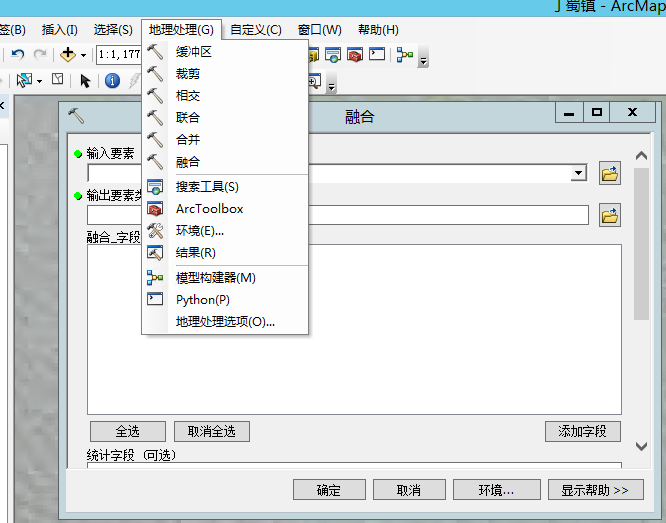Click the 取消全选 button
The width and height of the screenshot is (666, 523).
coord(212,432)
